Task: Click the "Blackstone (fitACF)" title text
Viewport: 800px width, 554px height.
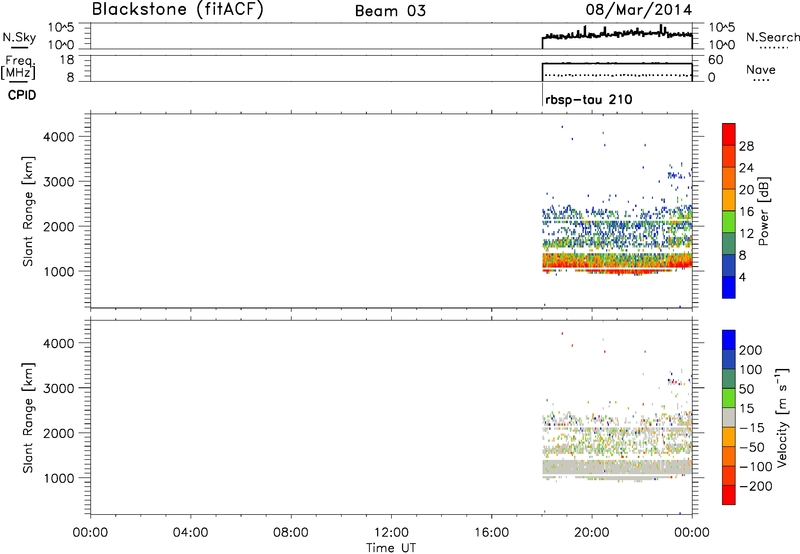Action: tap(177, 9)
